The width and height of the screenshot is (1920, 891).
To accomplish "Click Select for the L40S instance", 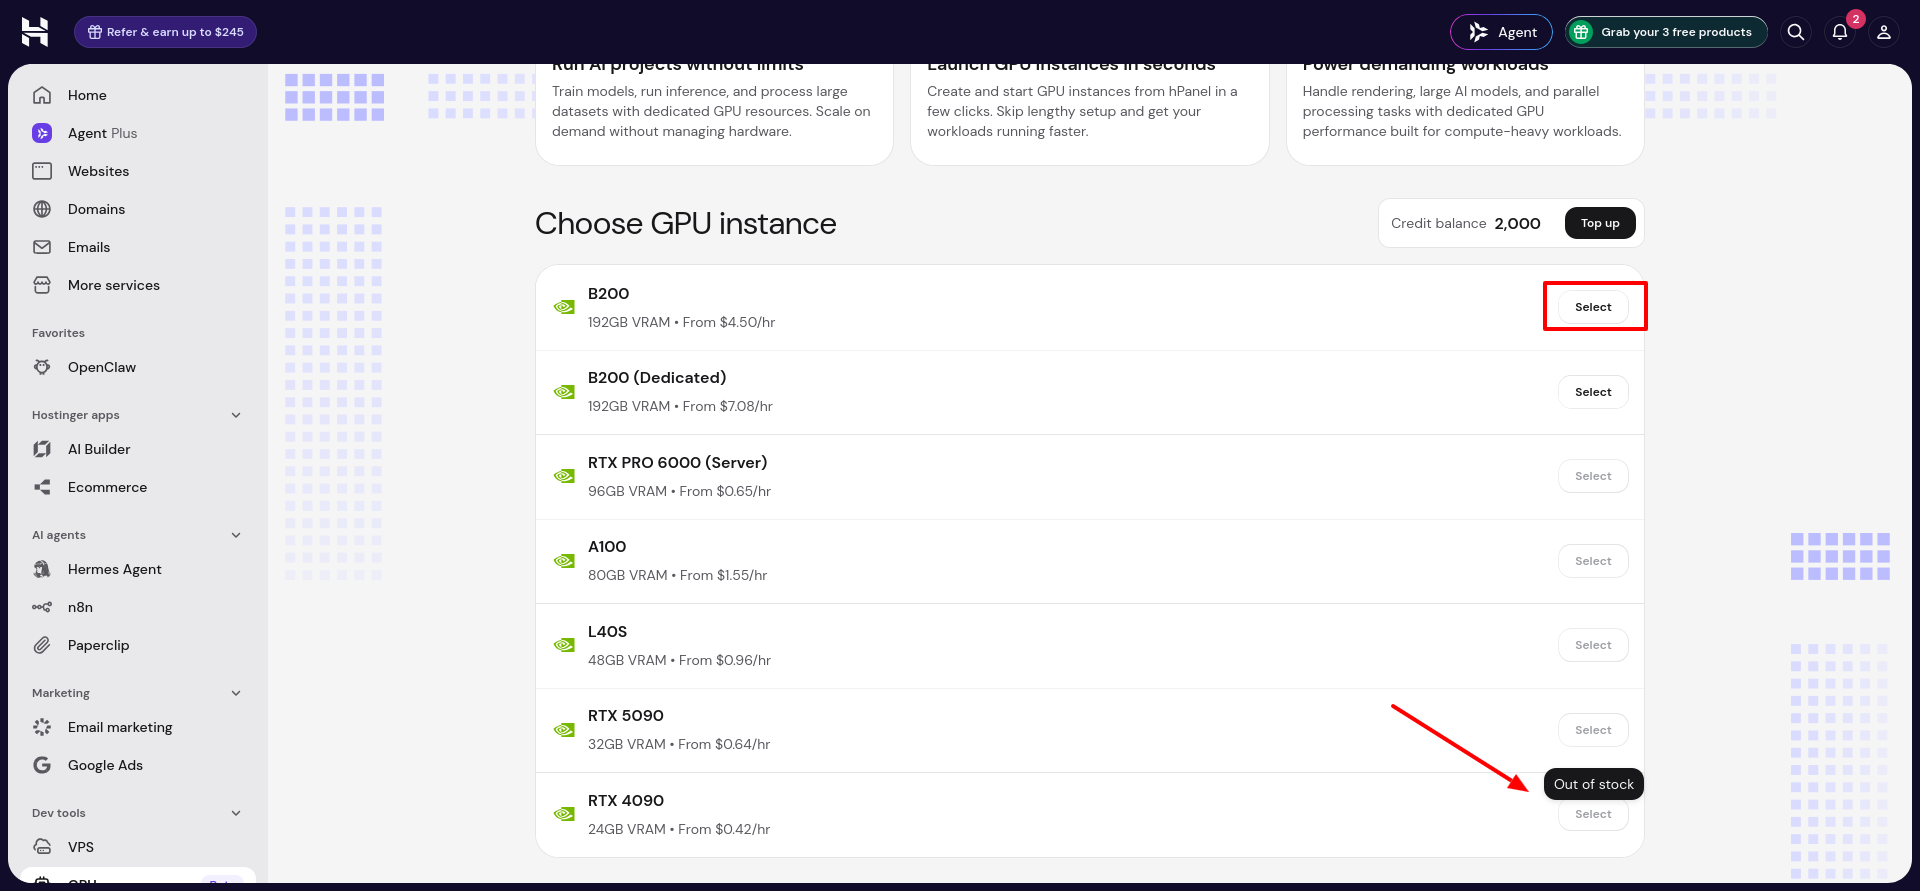I will click(x=1593, y=645).
